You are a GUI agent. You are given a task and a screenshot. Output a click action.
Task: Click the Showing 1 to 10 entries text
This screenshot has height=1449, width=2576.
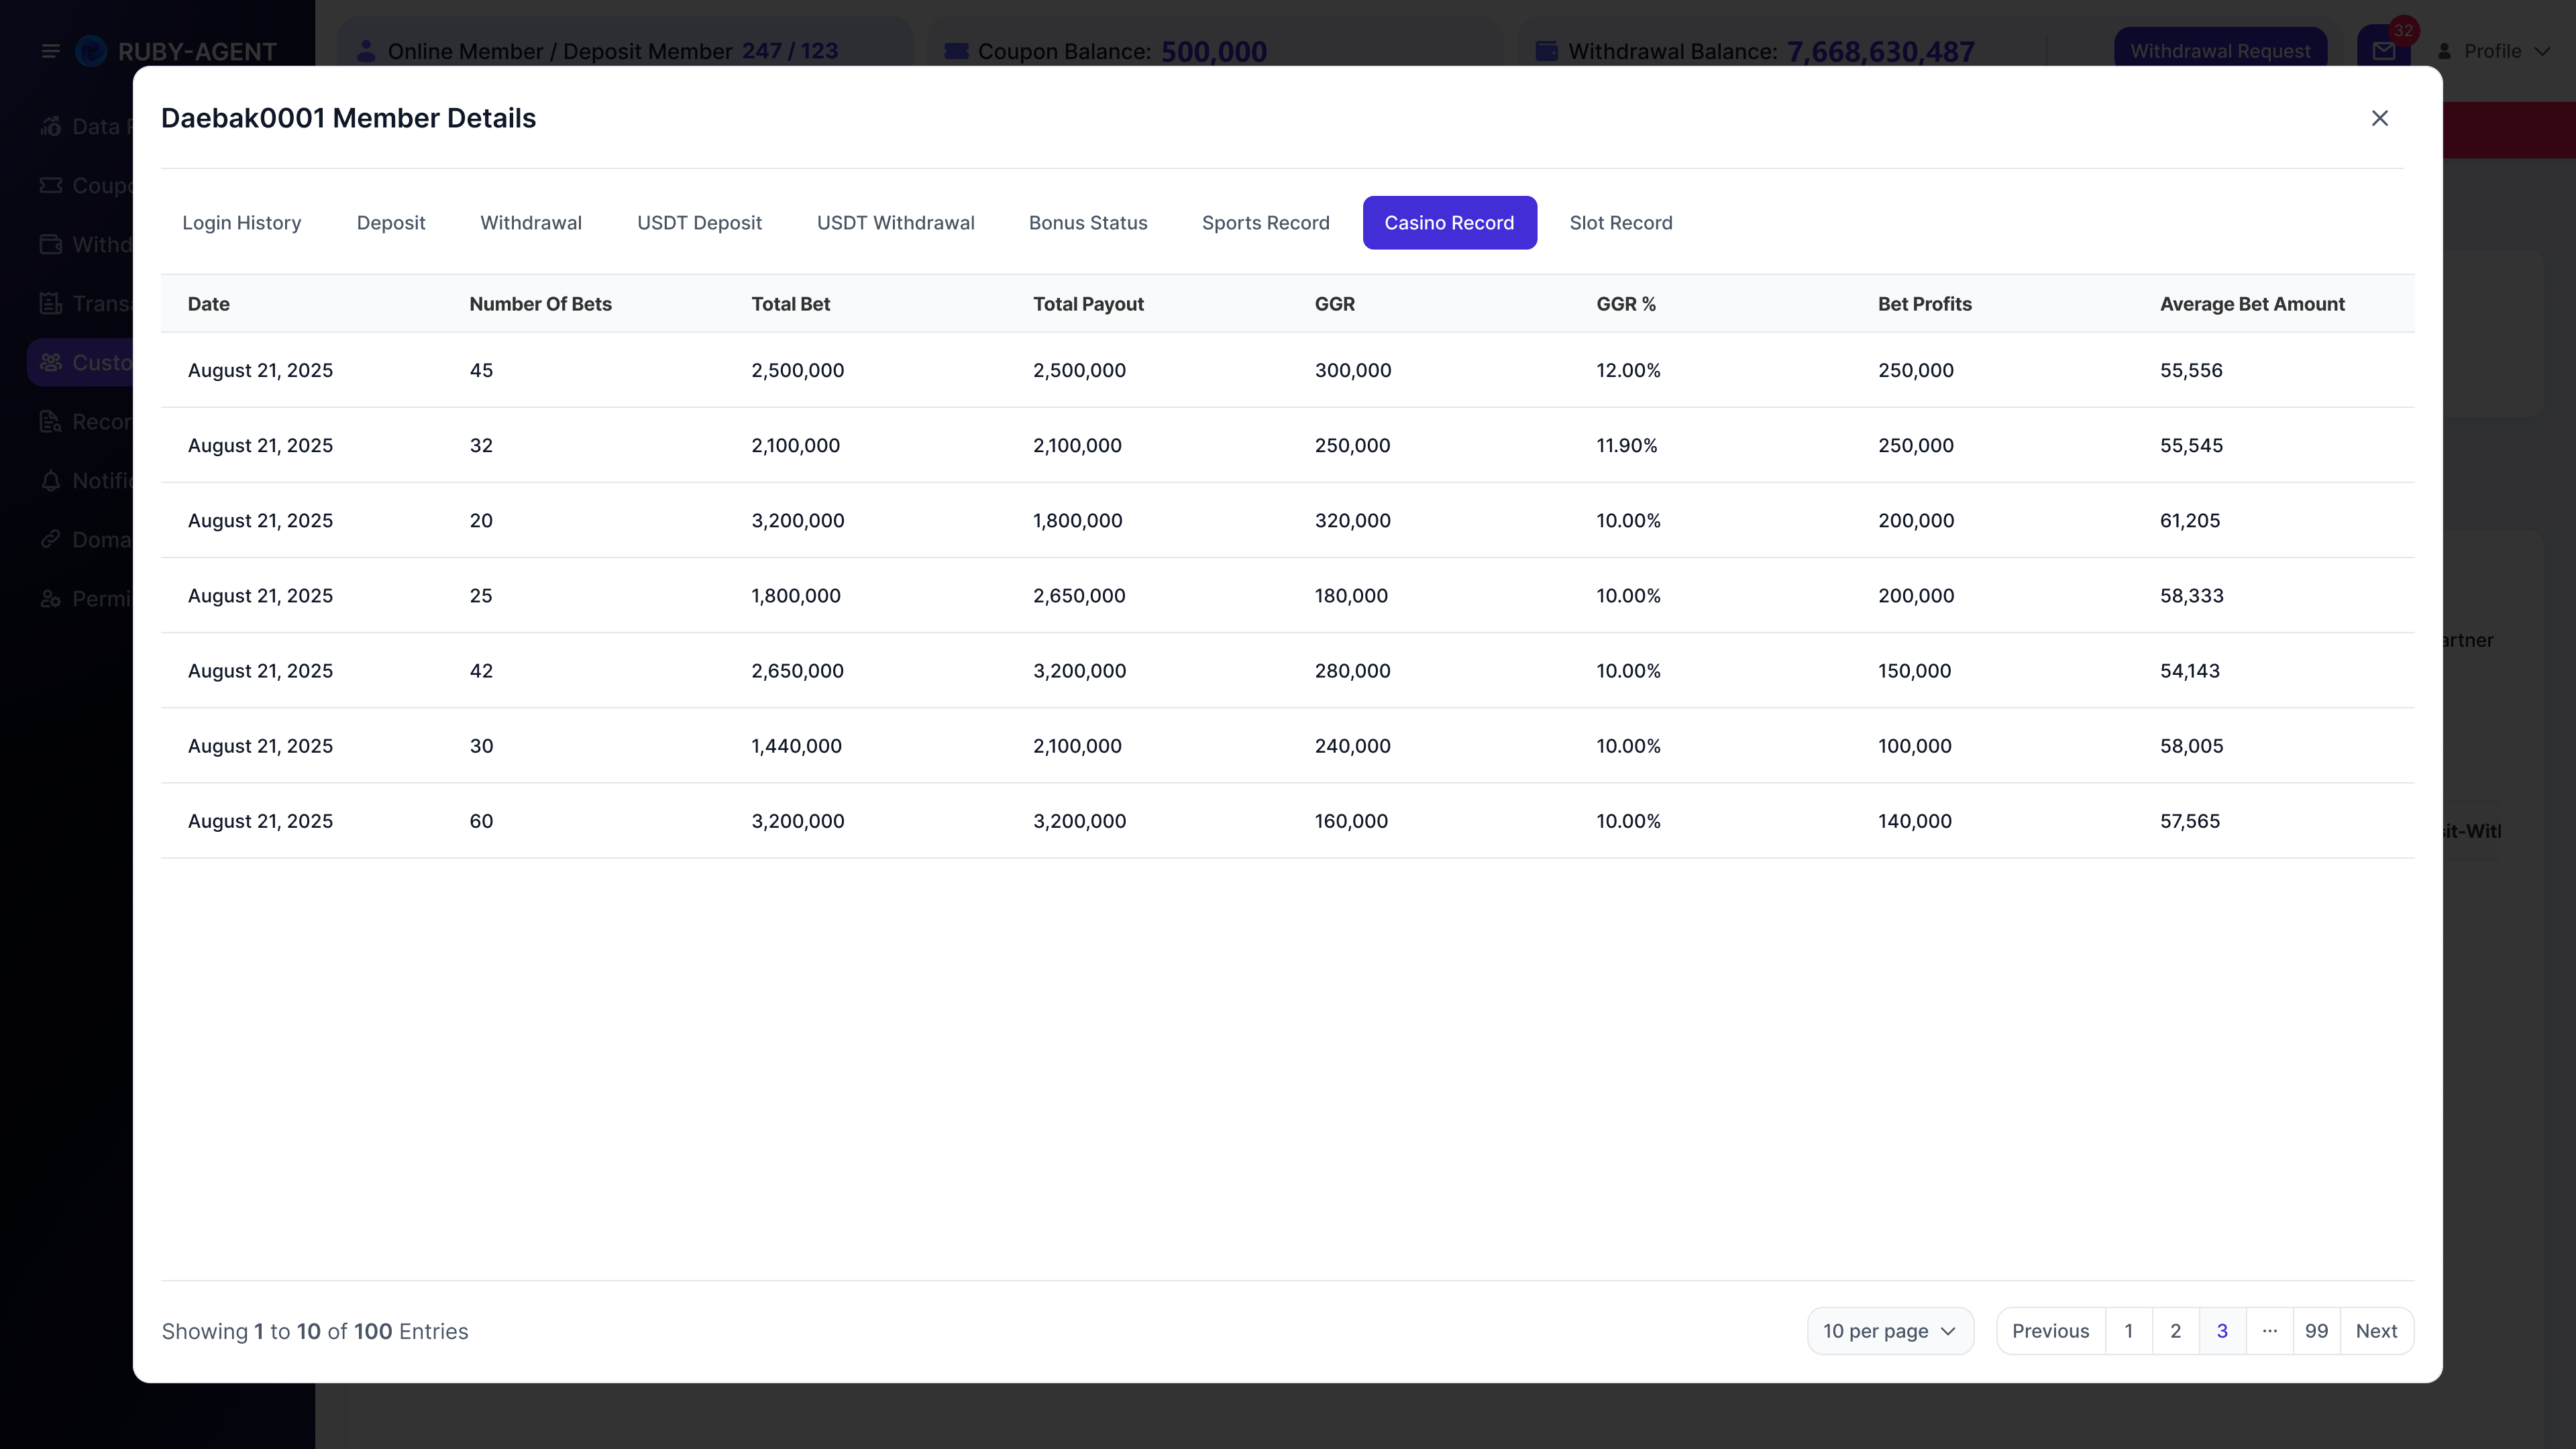[x=315, y=1331]
